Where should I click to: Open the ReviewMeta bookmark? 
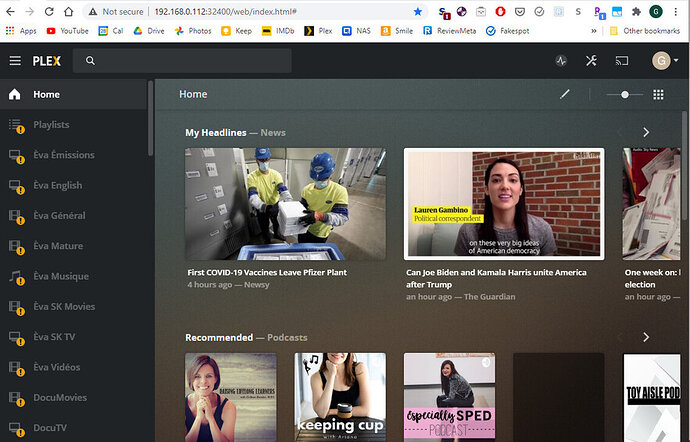click(x=449, y=31)
